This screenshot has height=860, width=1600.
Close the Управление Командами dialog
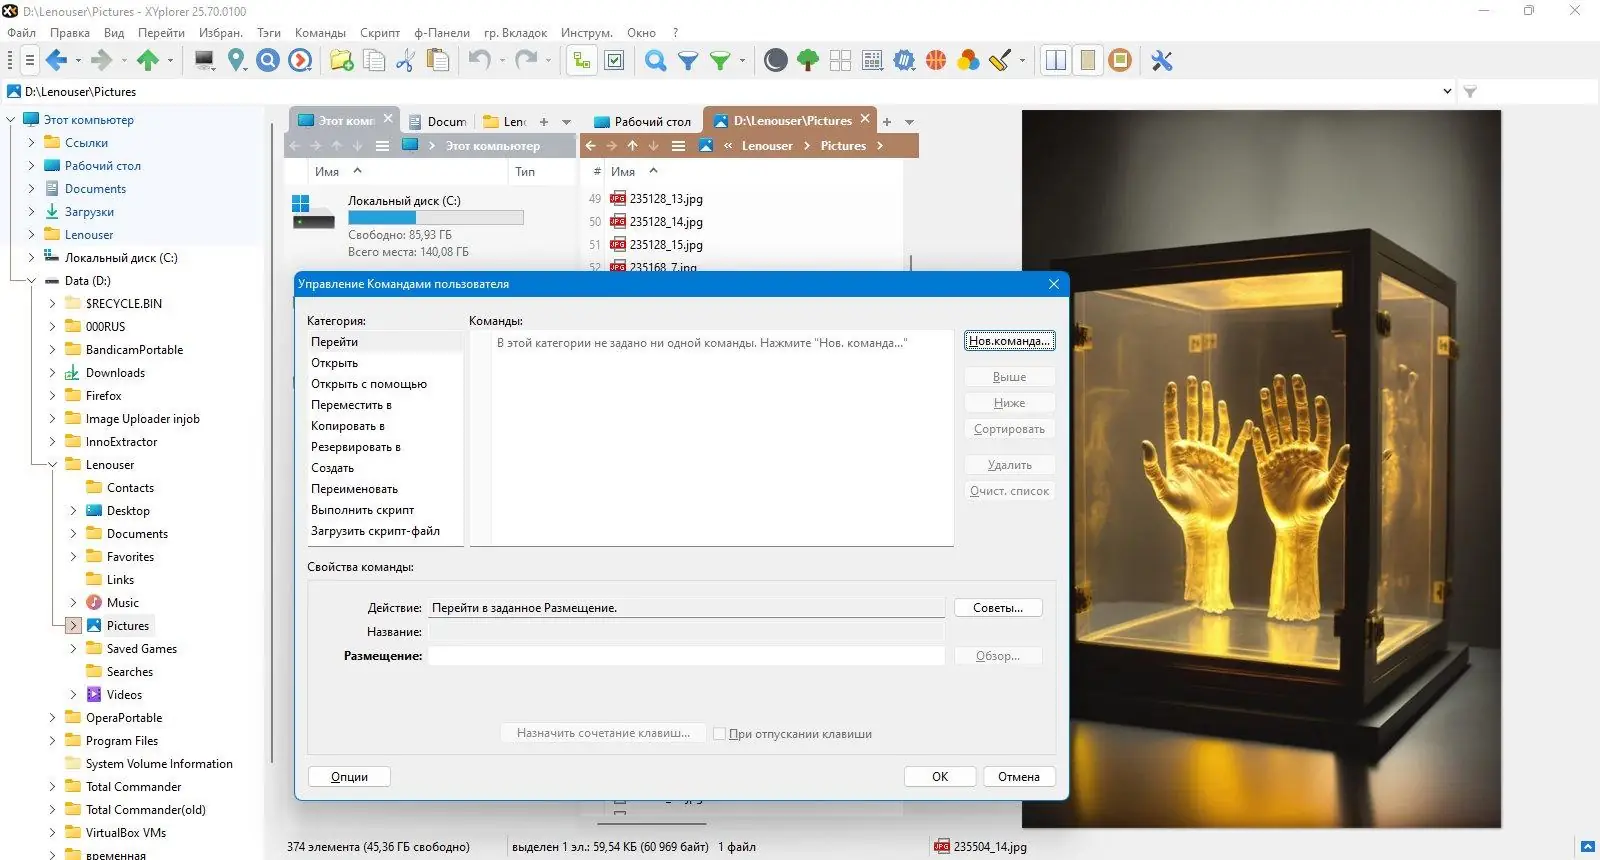(x=1053, y=284)
